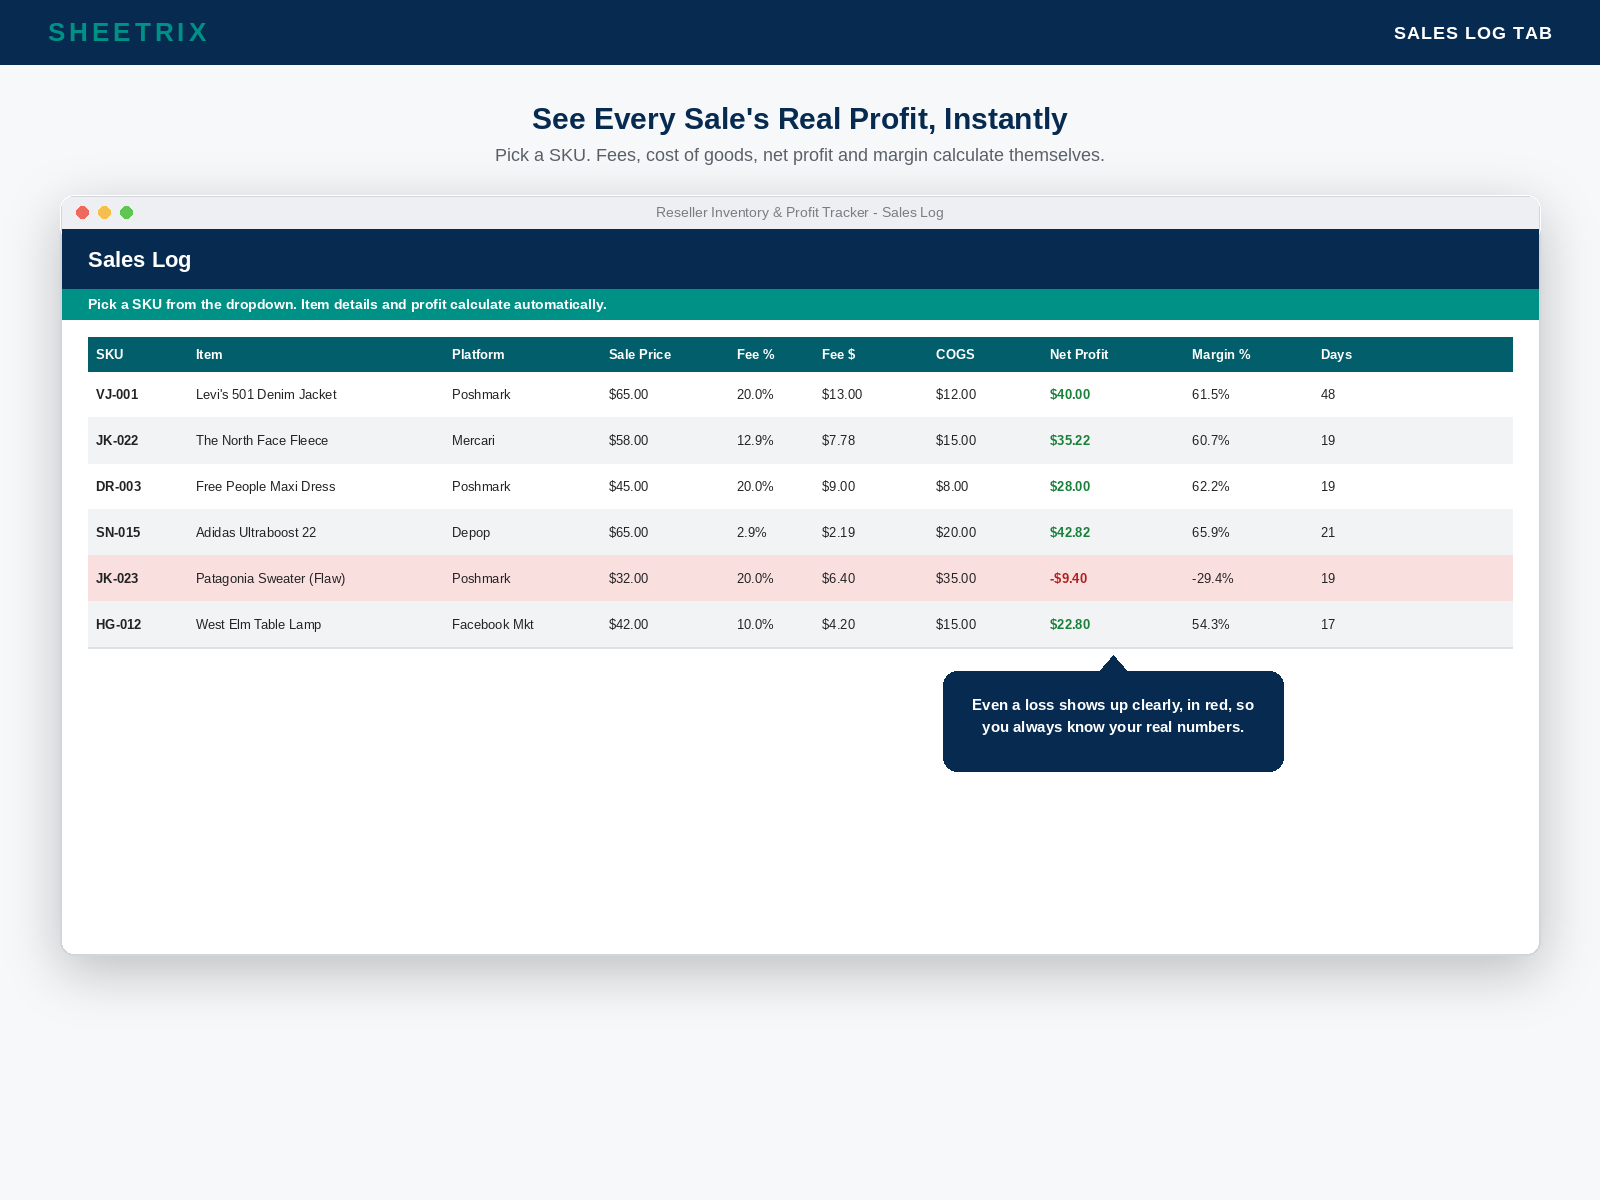Click the Platform column header
Viewport: 1600px width, 1200px height.
[478, 354]
